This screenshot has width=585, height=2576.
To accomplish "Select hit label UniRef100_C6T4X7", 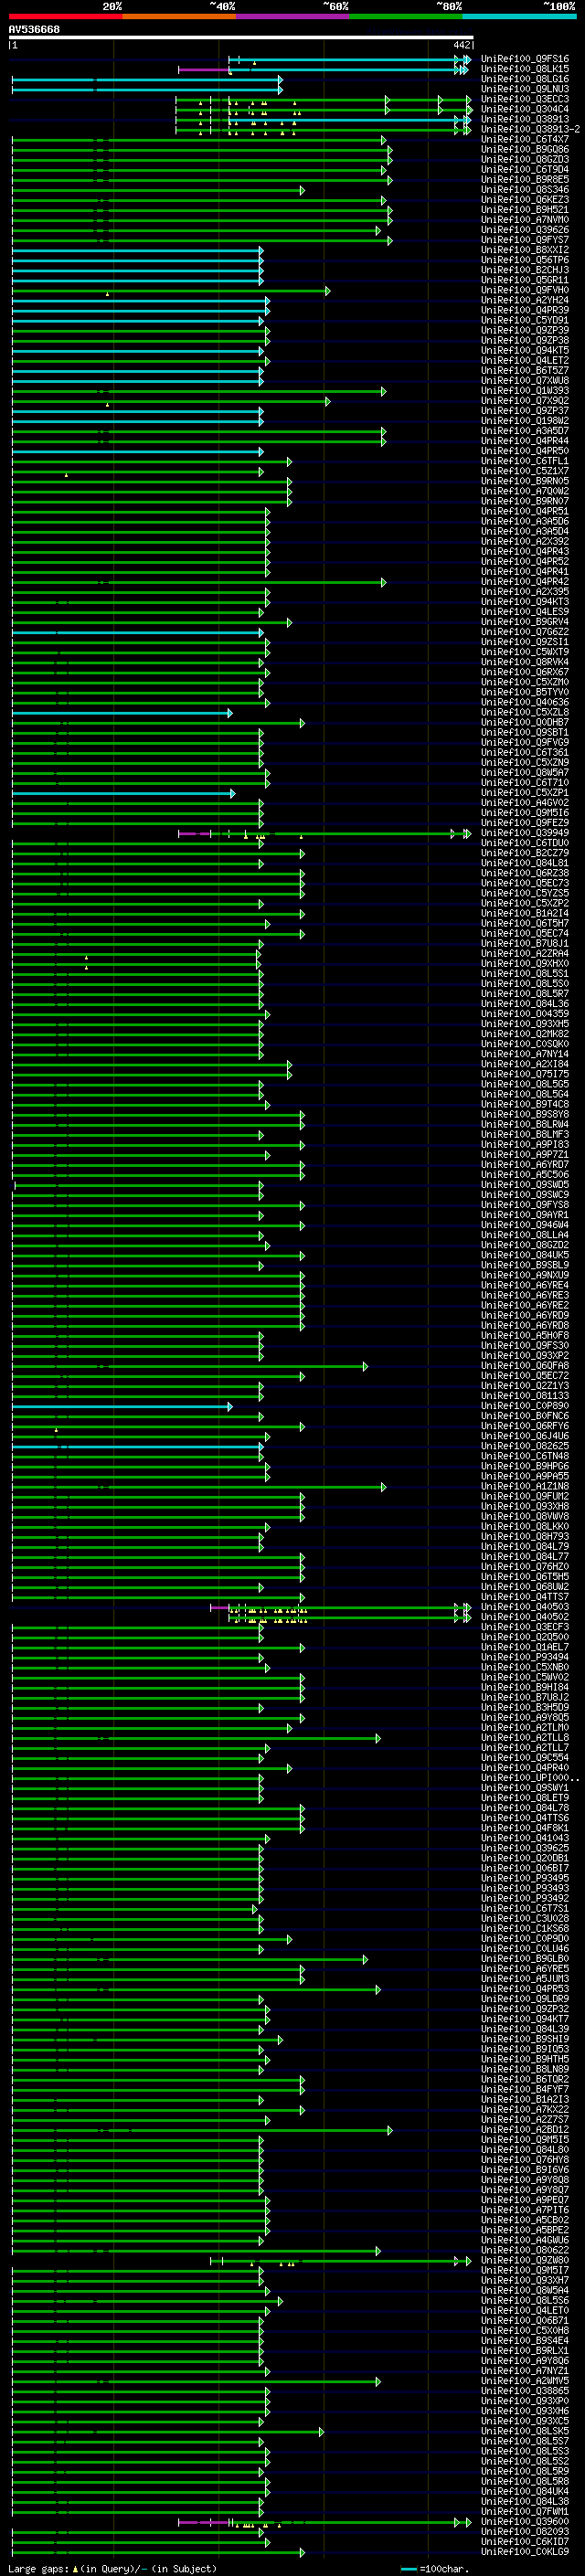I will [525, 139].
